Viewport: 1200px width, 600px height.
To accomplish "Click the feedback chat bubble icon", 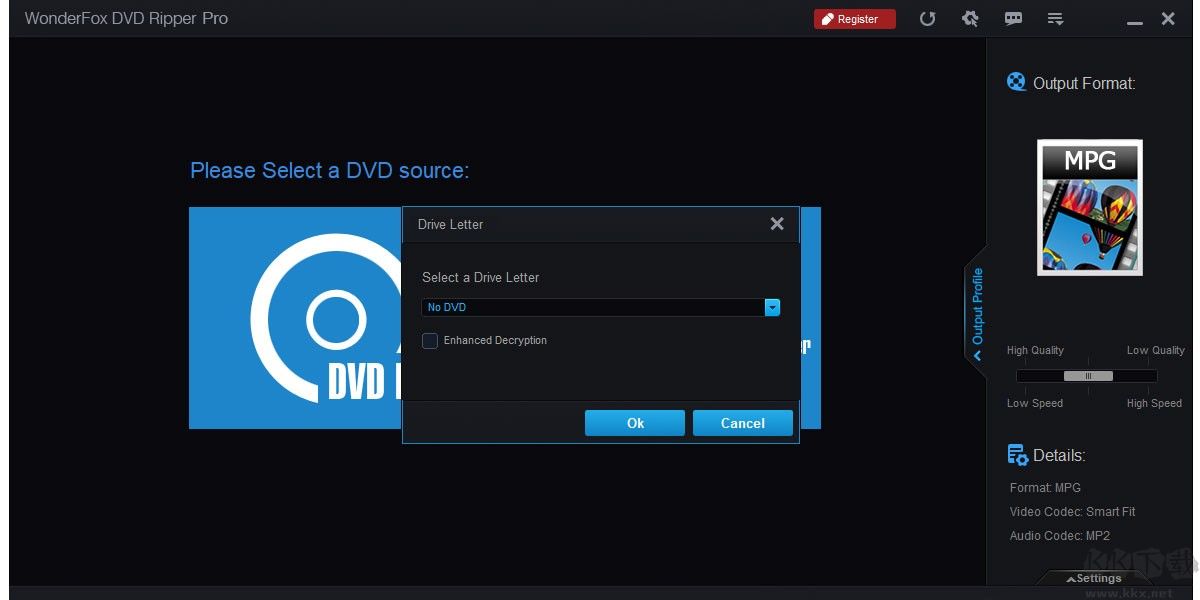I will tap(1013, 18).
